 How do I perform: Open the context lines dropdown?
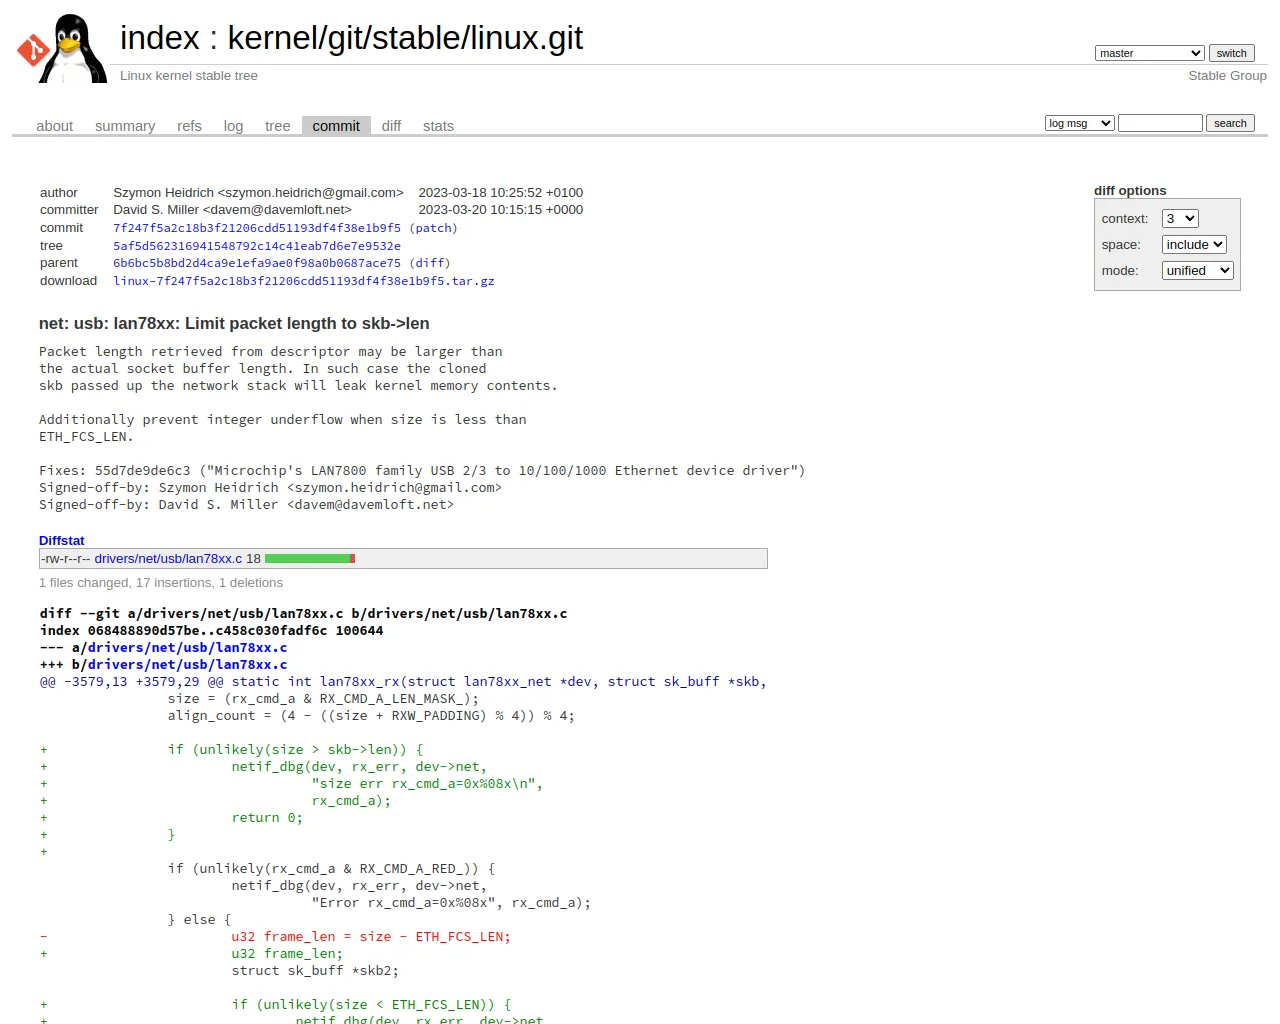(x=1180, y=219)
